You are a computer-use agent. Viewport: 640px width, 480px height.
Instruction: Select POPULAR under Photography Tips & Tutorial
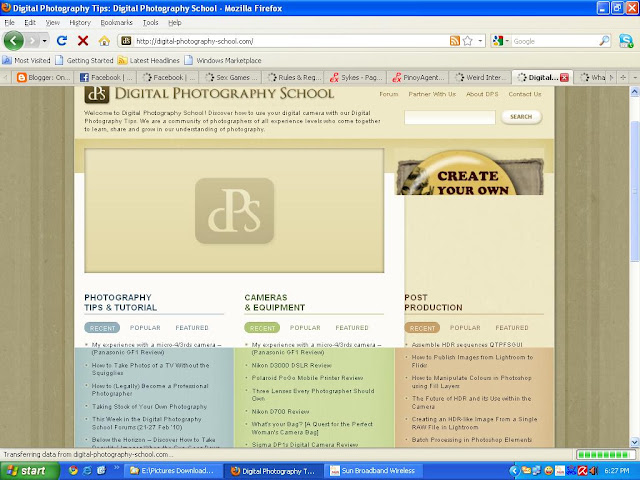click(145, 328)
